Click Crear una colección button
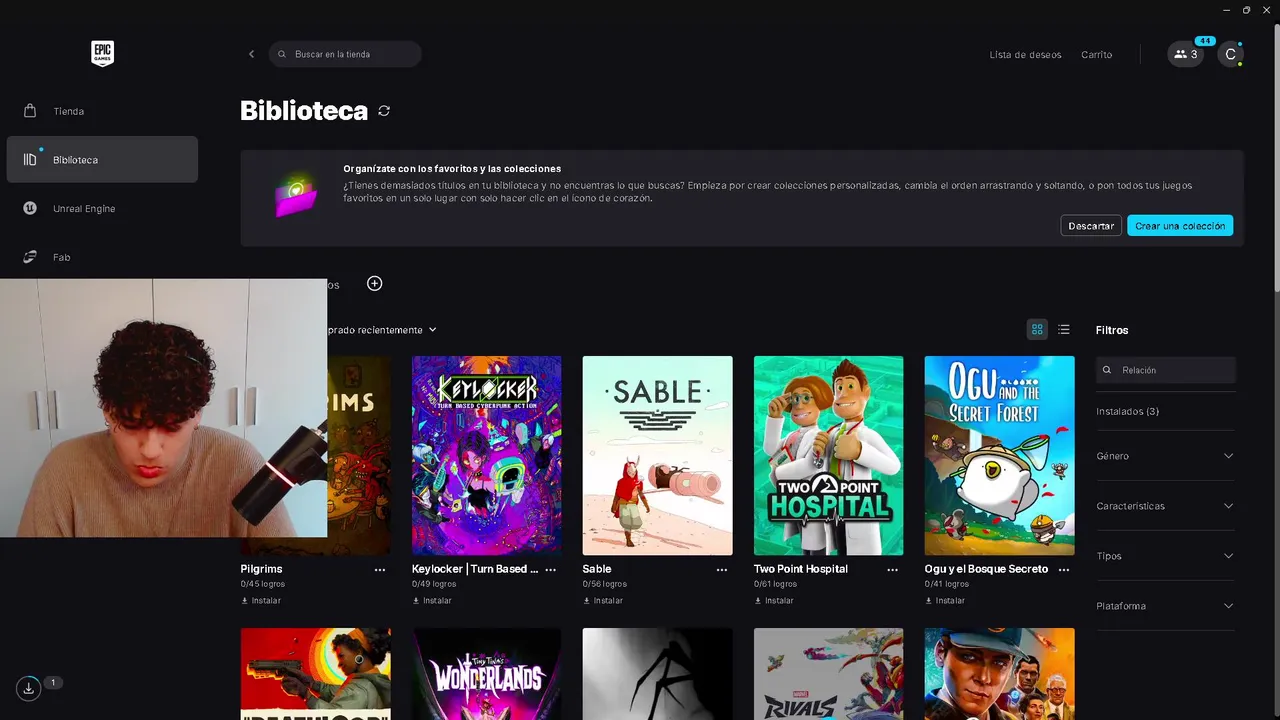1280x720 pixels. point(1180,226)
